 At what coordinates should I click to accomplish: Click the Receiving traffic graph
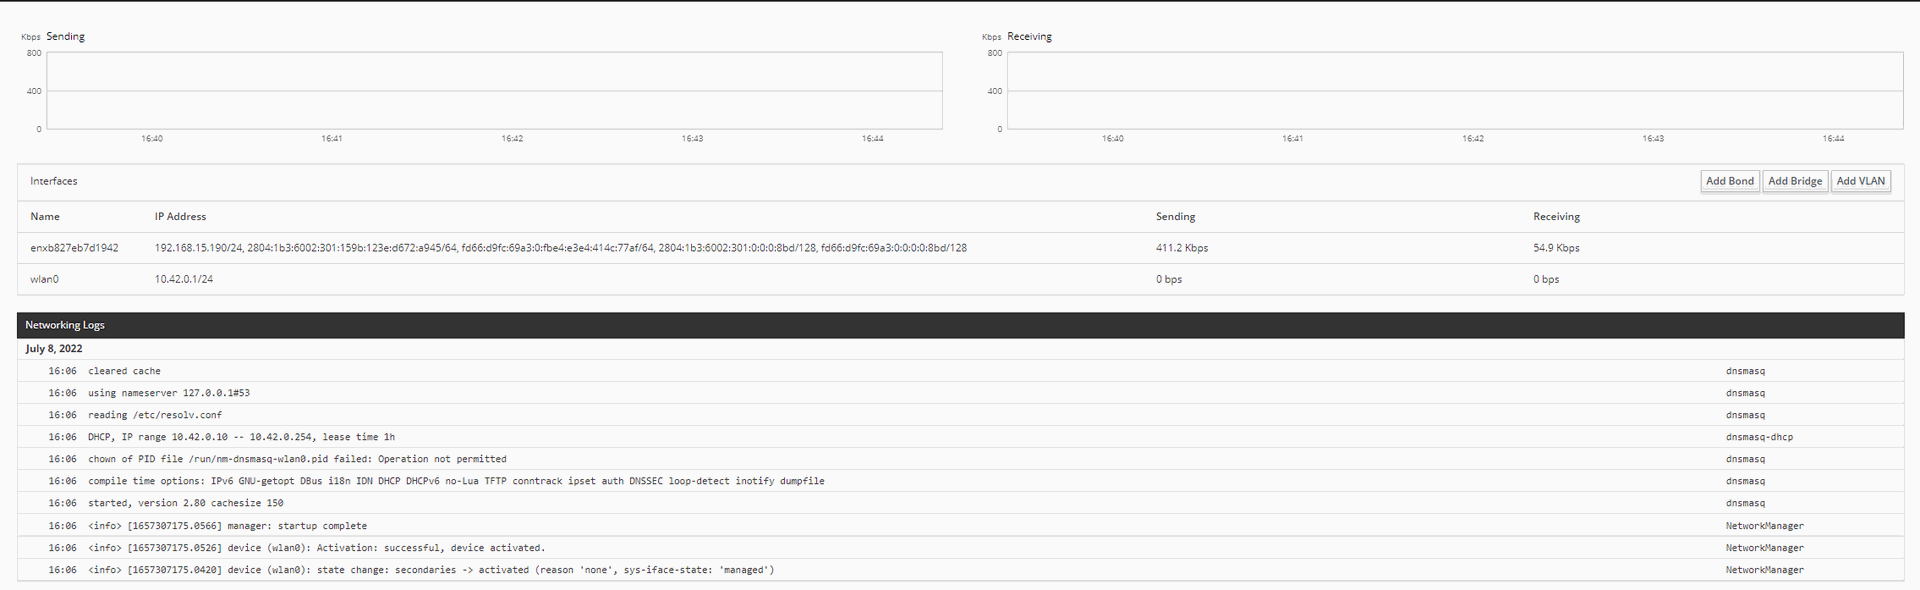pos(1454,91)
